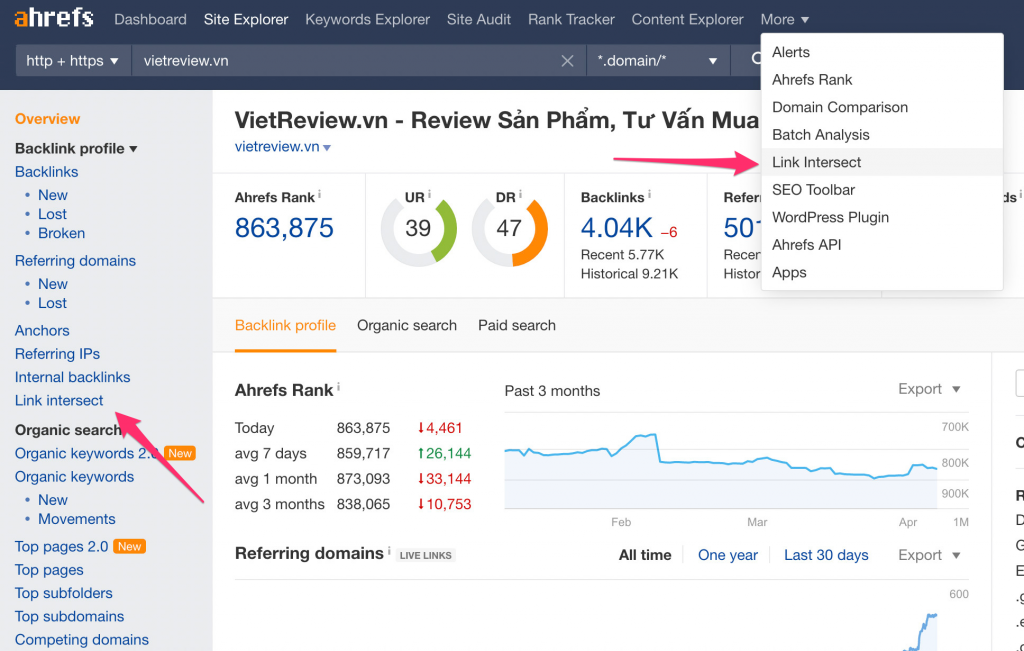Viewport: 1024px width, 651px height.
Task: Open Referring IPs in the sidebar
Action: pos(57,354)
